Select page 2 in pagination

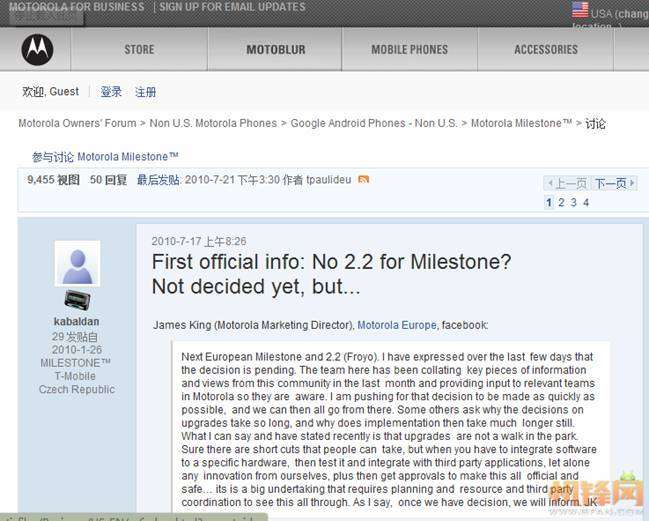click(561, 202)
